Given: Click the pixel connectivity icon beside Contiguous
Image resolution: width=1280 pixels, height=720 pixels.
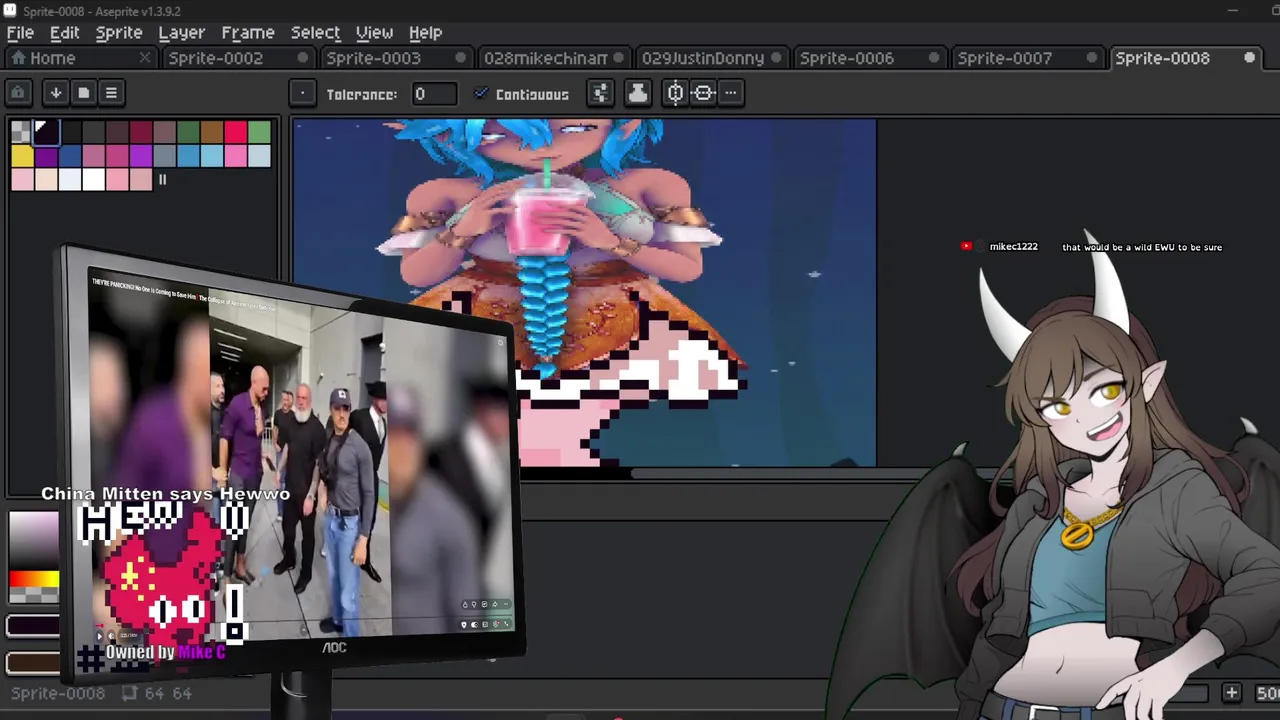Looking at the screenshot, I should [x=600, y=94].
